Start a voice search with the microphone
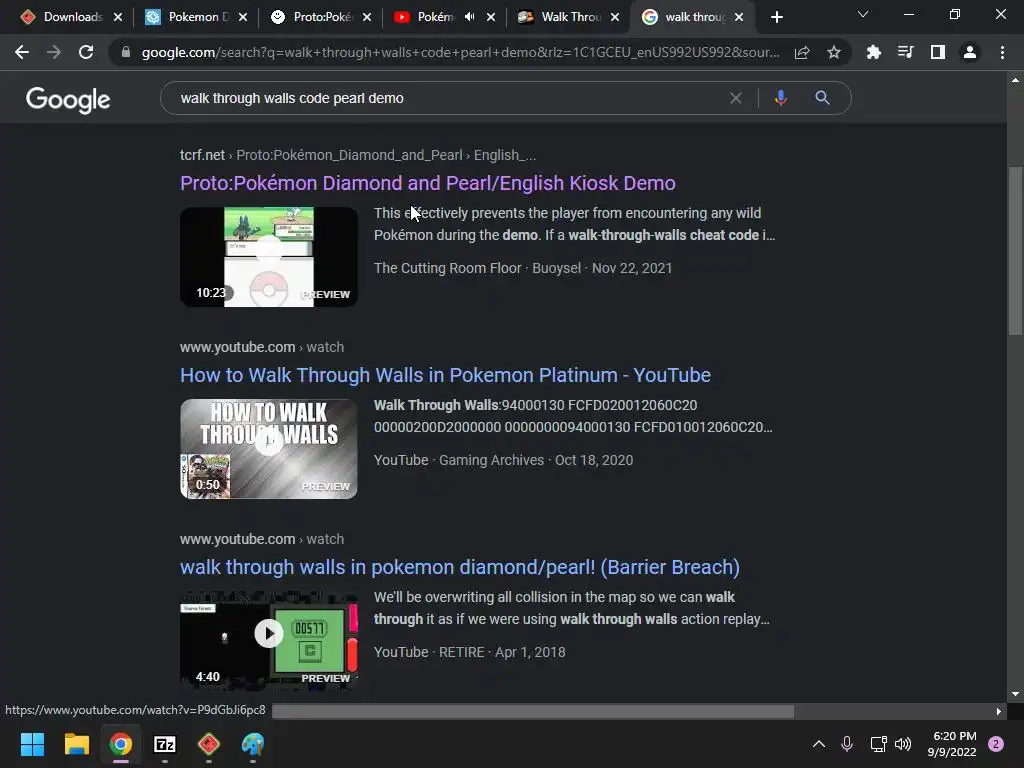 (x=780, y=98)
